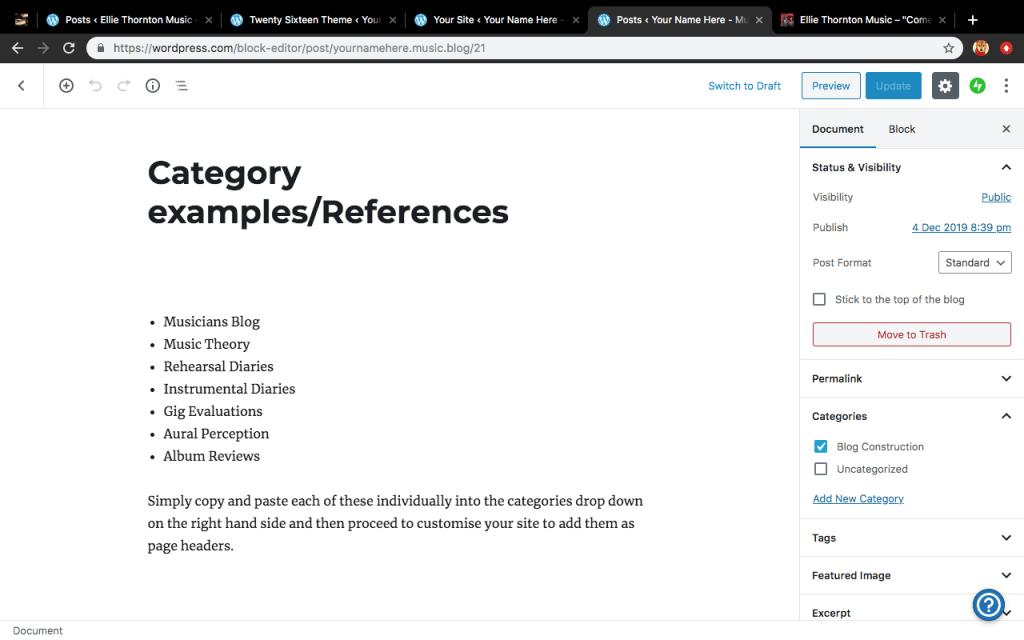Open the three-dot more options menu
This screenshot has width=1024, height=640.
[1006, 86]
